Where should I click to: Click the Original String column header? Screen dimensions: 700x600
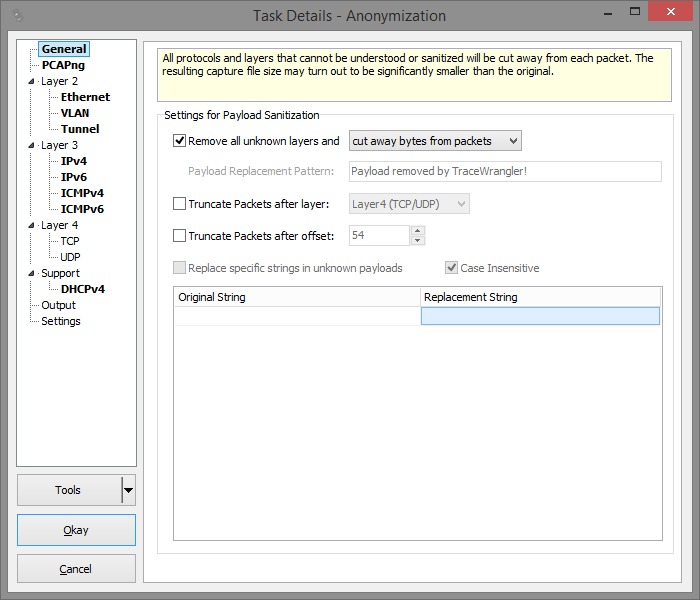pos(297,297)
